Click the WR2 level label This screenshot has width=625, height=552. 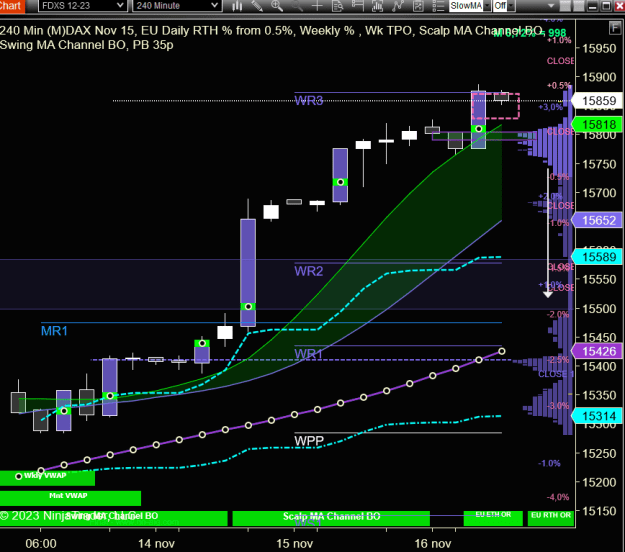[309, 271]
